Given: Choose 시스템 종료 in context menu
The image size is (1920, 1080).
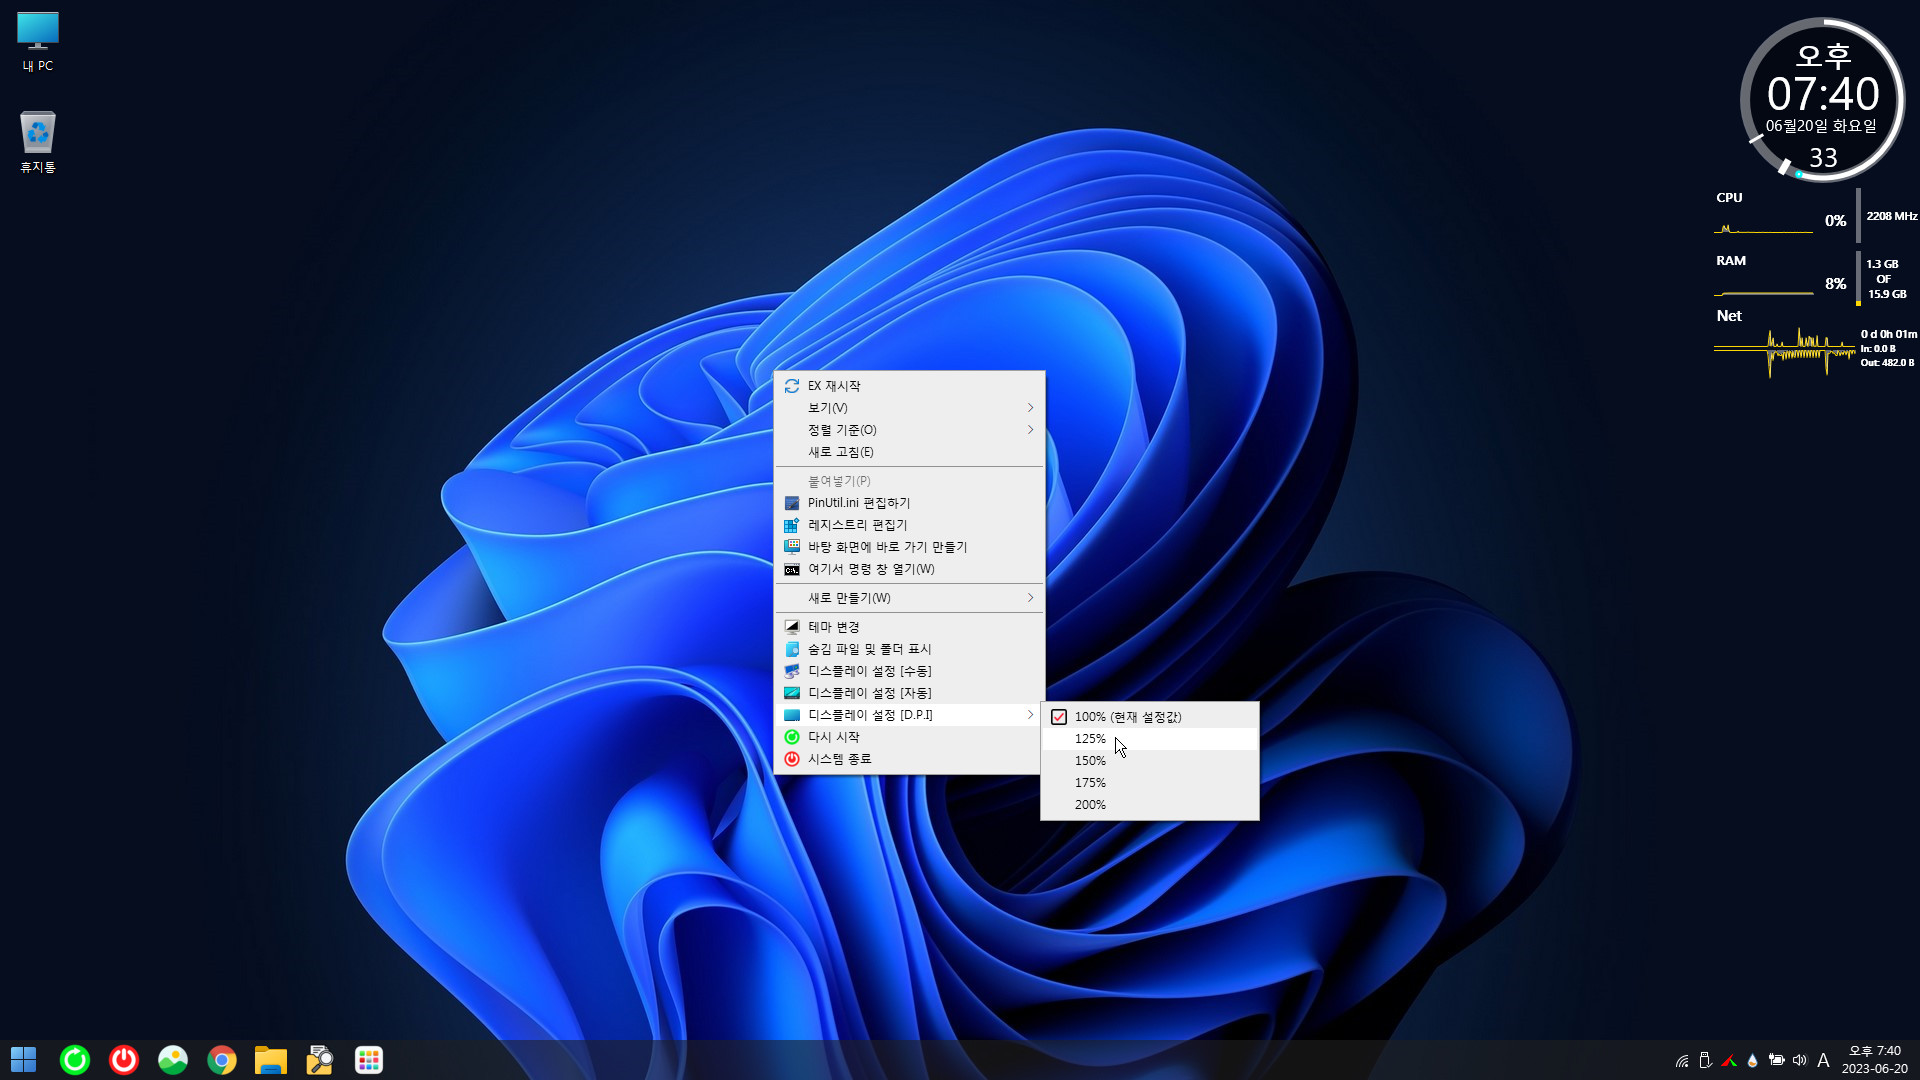Looking at the screenshot, I should (909, 759).
